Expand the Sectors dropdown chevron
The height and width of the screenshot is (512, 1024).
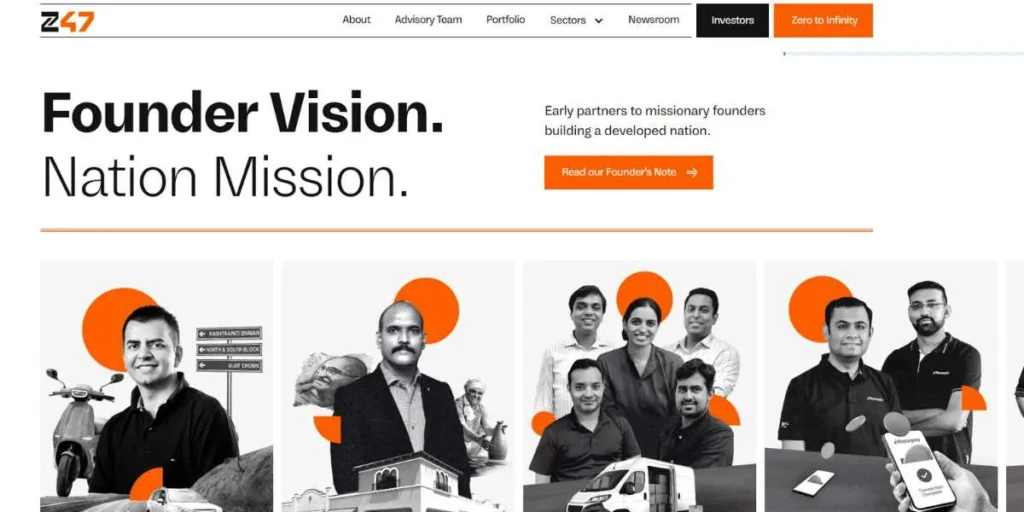point(598,21)
